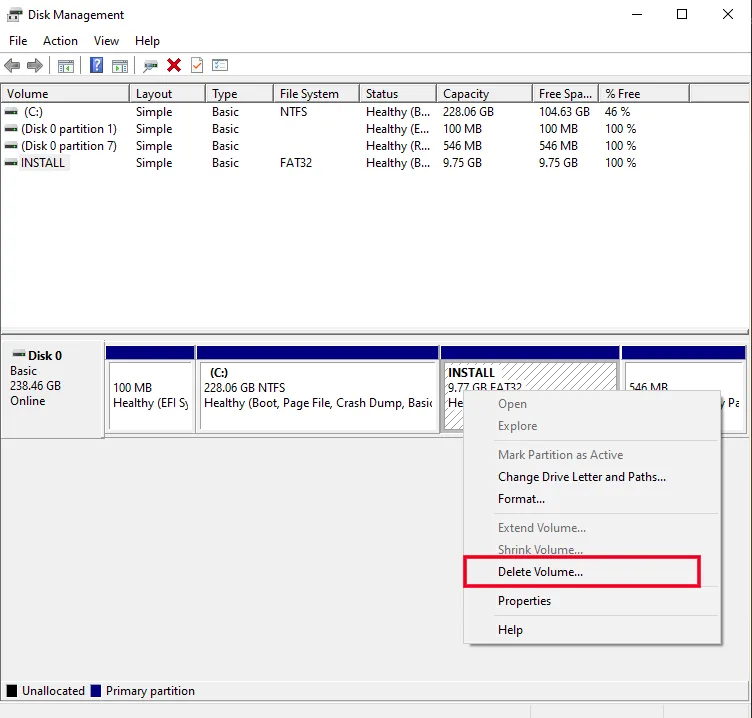
Task: Sort by the File System column header
Action: 309,94
